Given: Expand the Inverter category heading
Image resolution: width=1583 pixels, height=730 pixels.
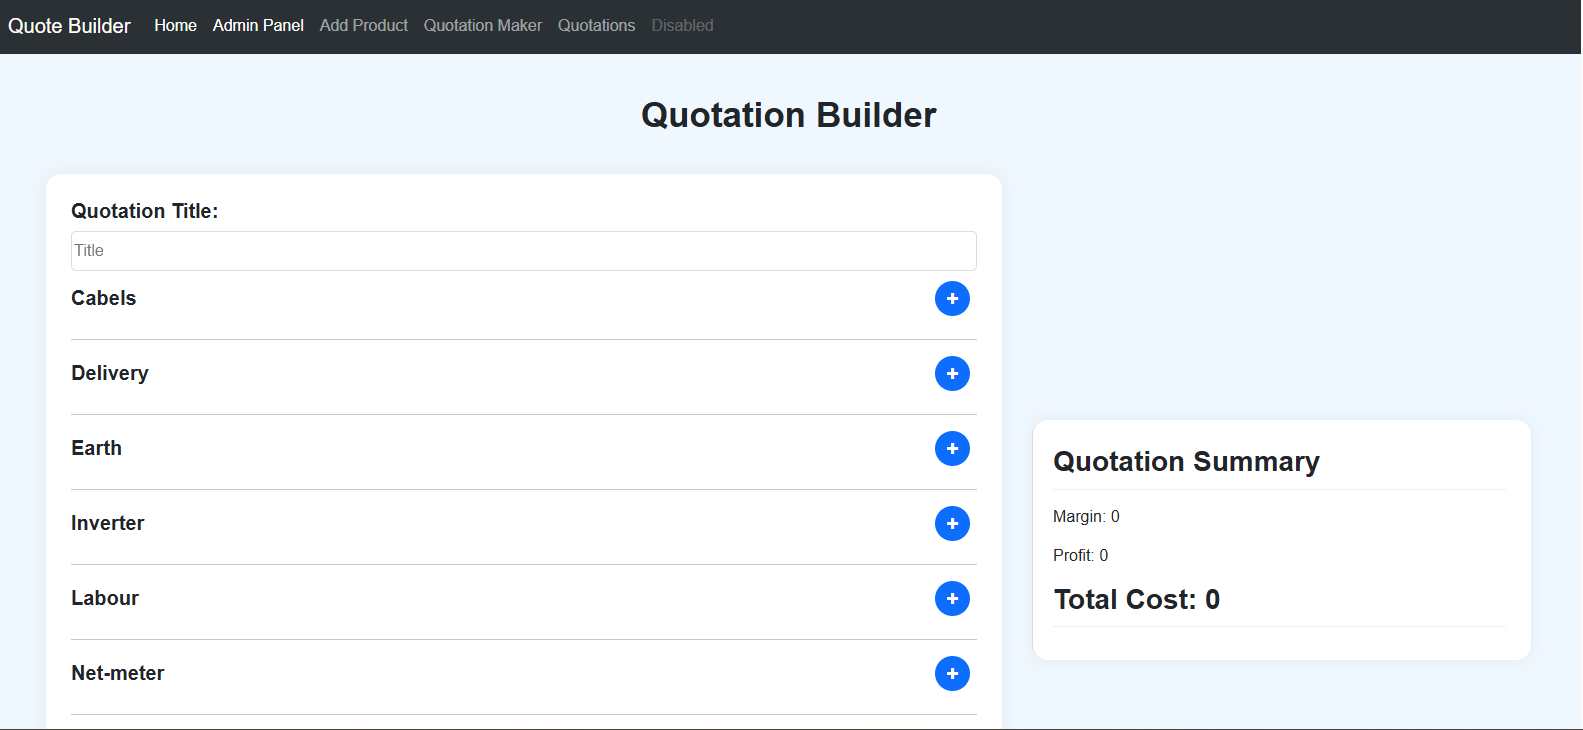Looking at the screenshot, I should click(x=108, y=524).
